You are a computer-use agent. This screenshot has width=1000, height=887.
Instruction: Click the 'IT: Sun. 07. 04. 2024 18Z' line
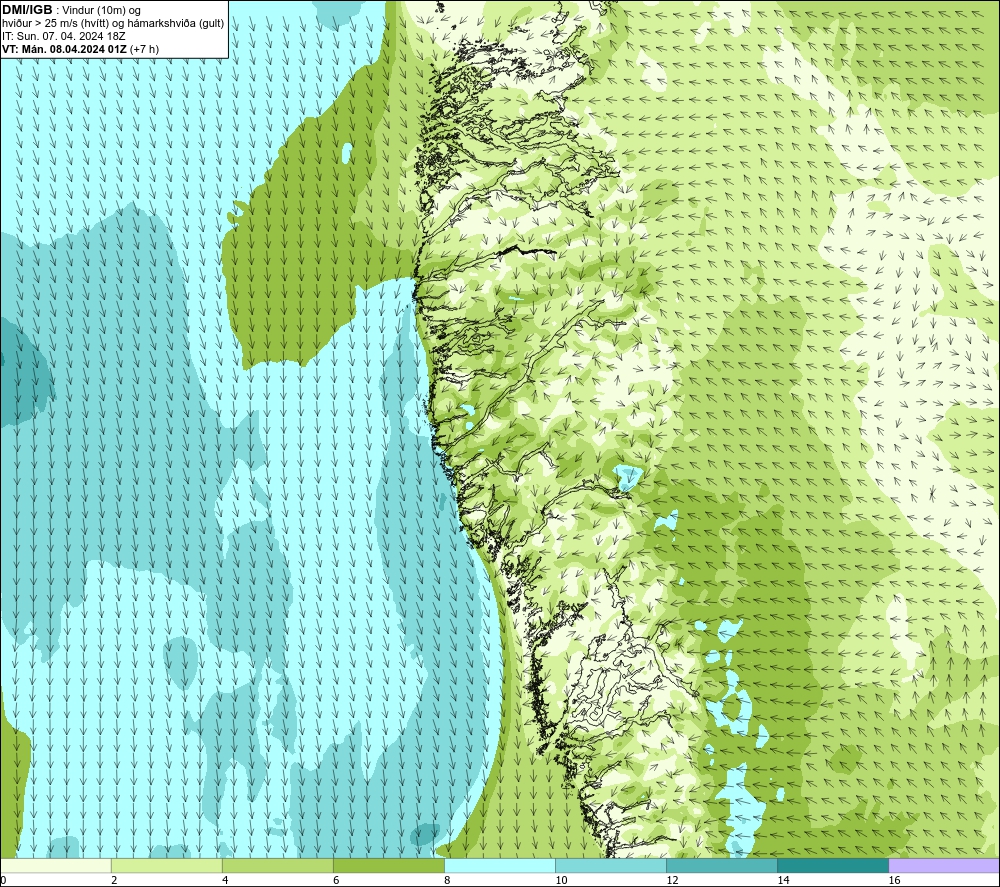(63, 36)
